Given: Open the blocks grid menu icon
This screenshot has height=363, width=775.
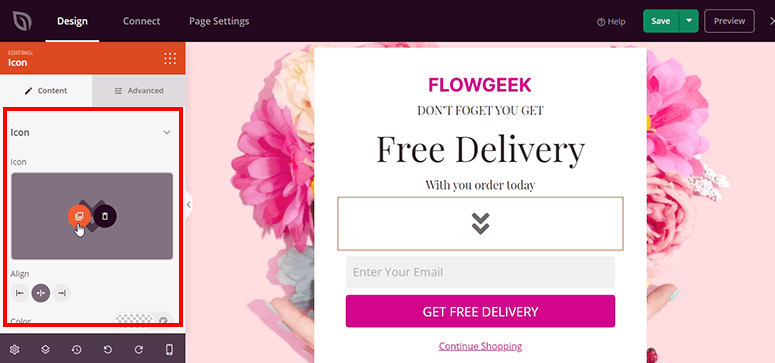Looking at the screenshot, I should 170,58.
